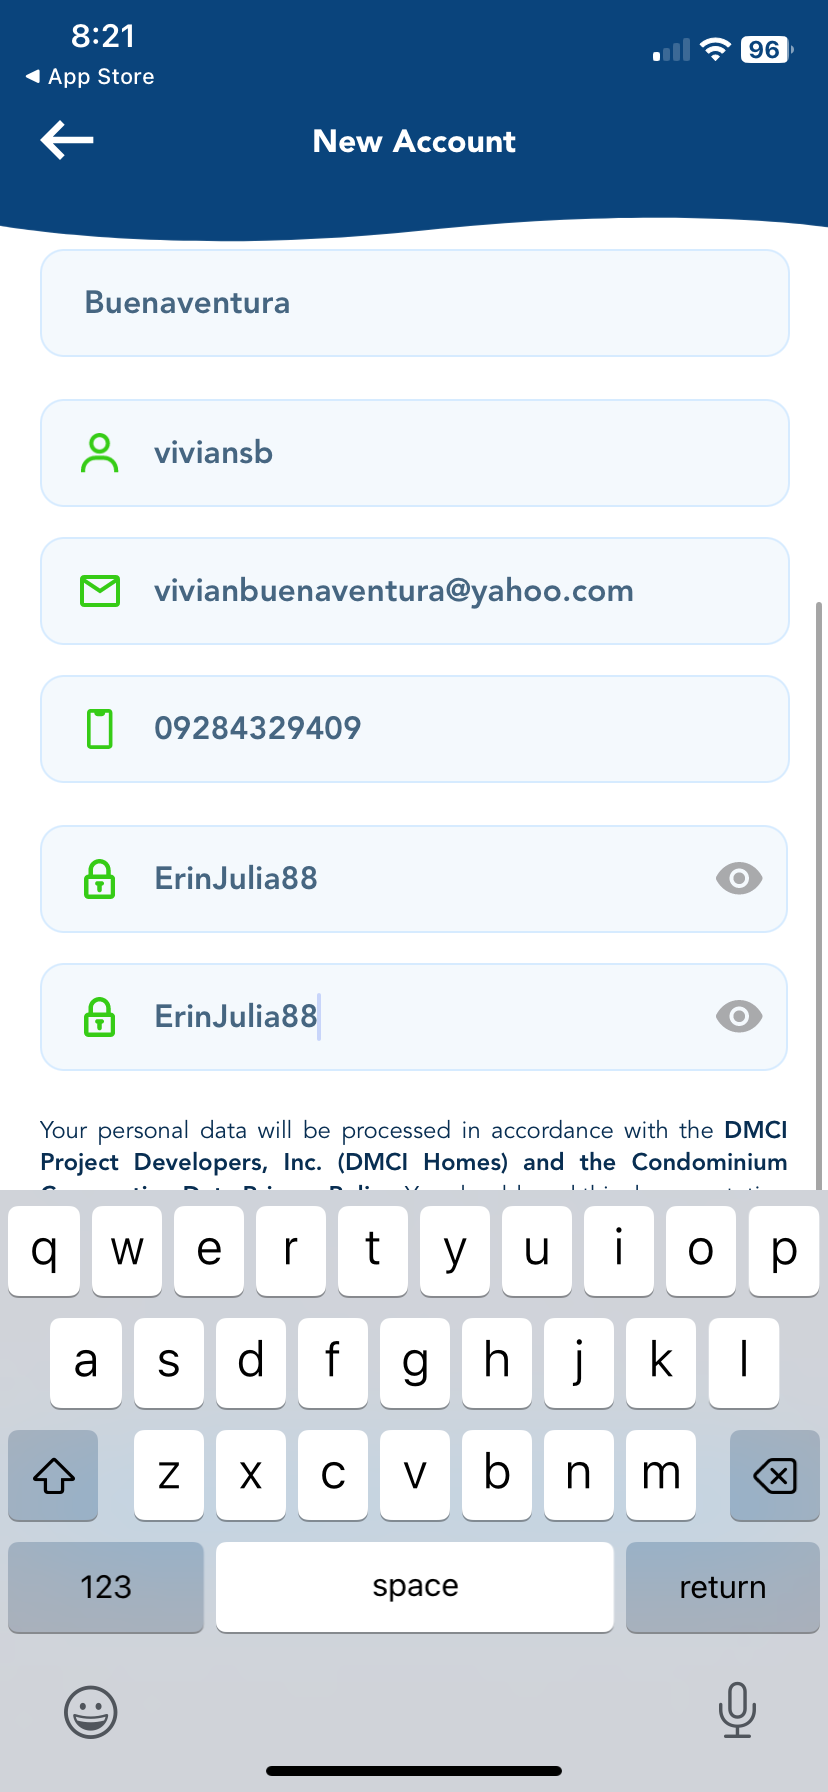The image size is (828, 1792).
Task: Return to App Store link
Action: pos(90,77)
